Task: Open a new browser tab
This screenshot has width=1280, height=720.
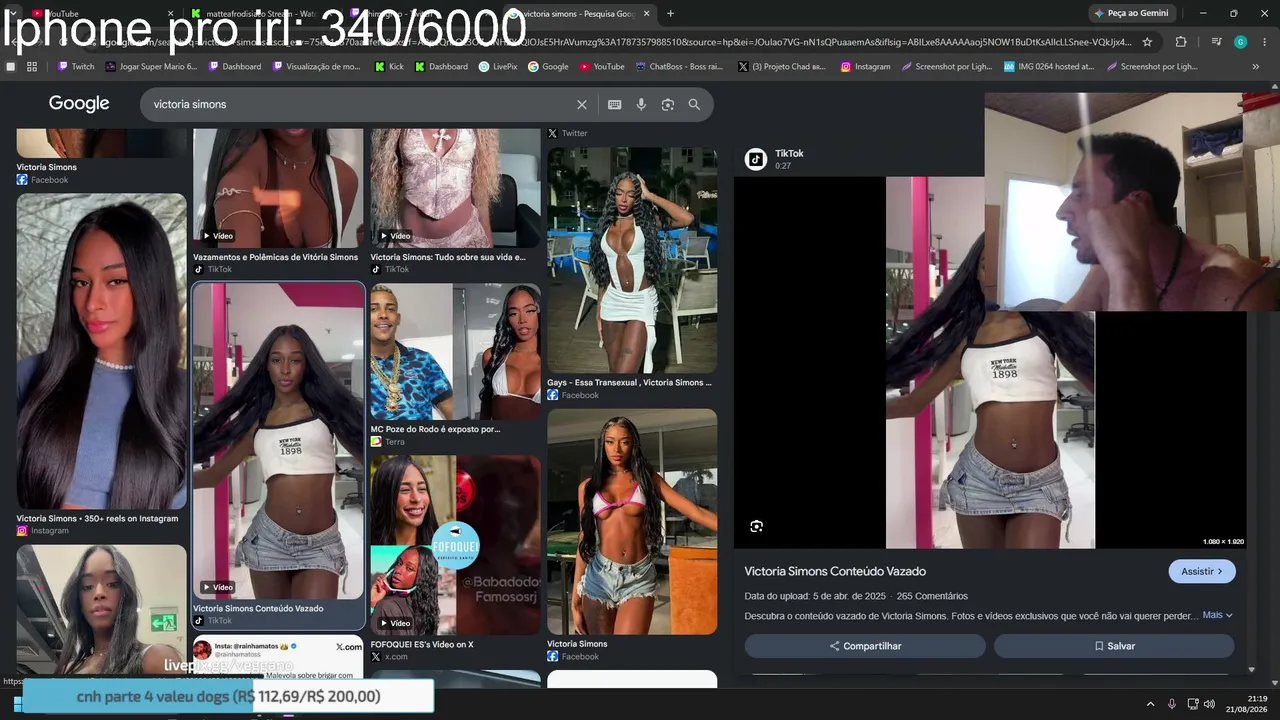Action: (x=670, y=13)
